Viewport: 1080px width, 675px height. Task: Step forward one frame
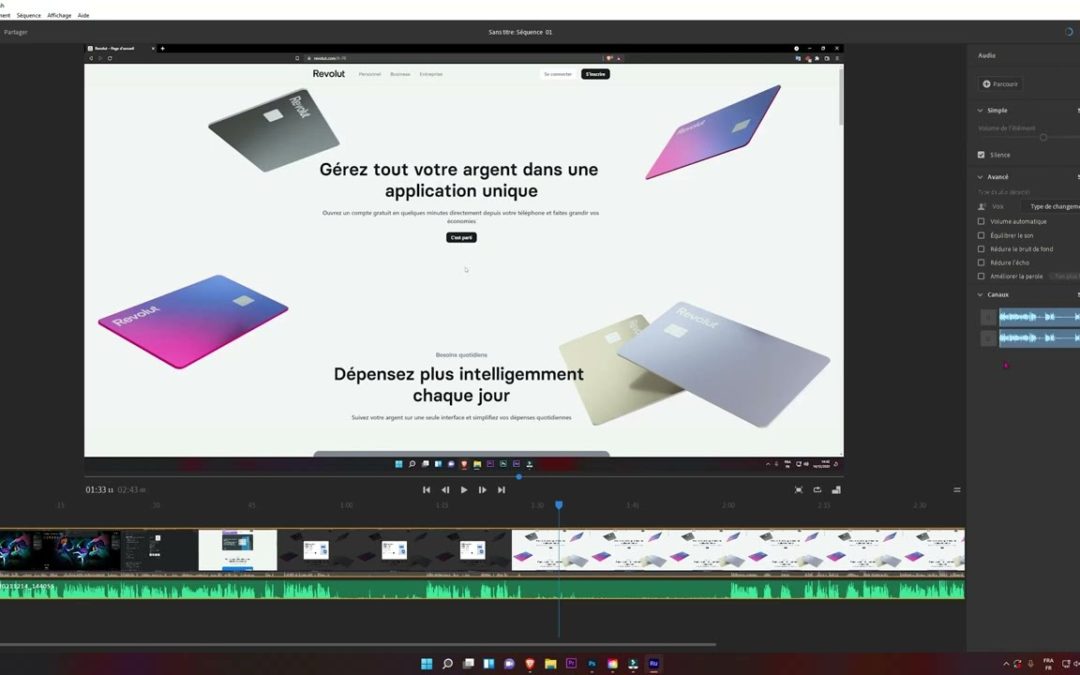pyautogui.click(x=482, y=490)
